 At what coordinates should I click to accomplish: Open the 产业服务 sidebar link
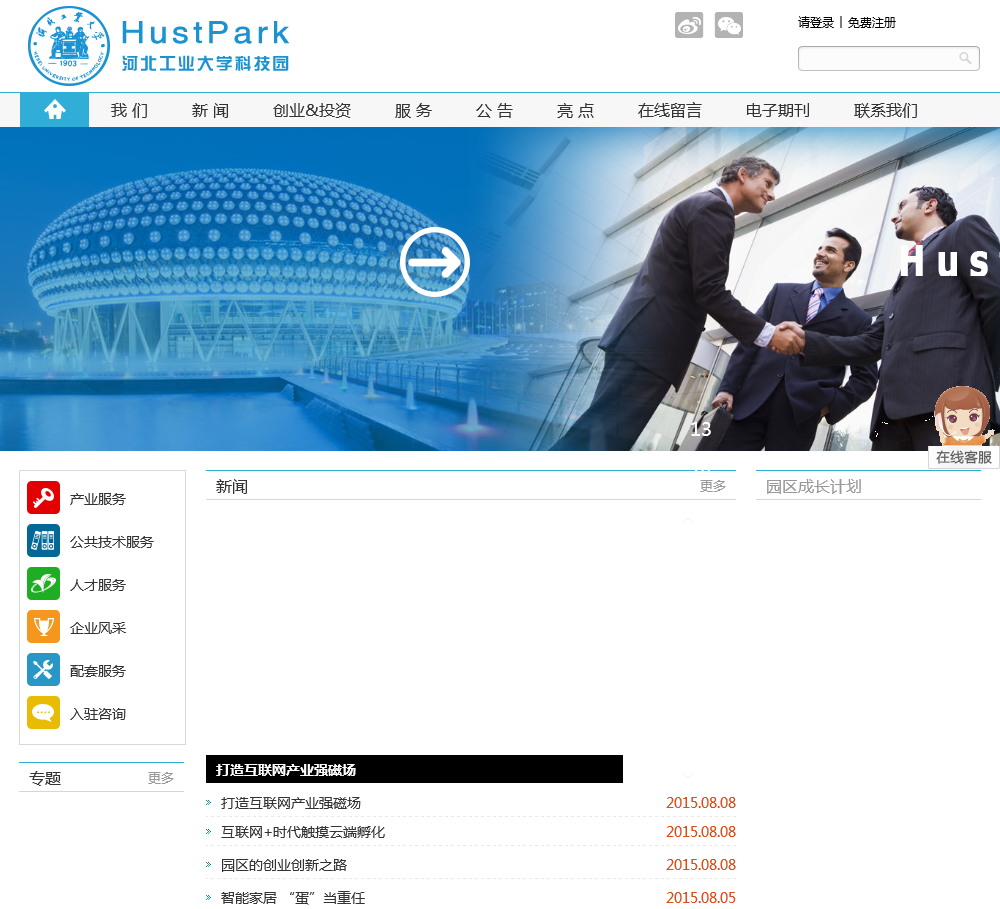coord(98,499)
